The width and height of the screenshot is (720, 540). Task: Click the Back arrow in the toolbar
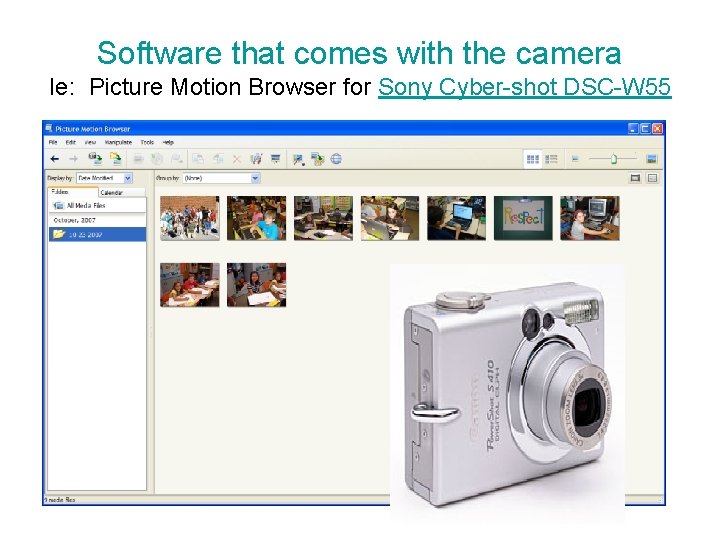coord(55,159)
